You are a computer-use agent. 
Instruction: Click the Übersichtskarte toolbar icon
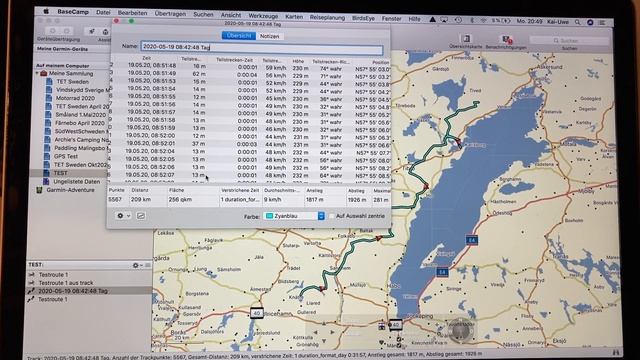click(466, 40)
